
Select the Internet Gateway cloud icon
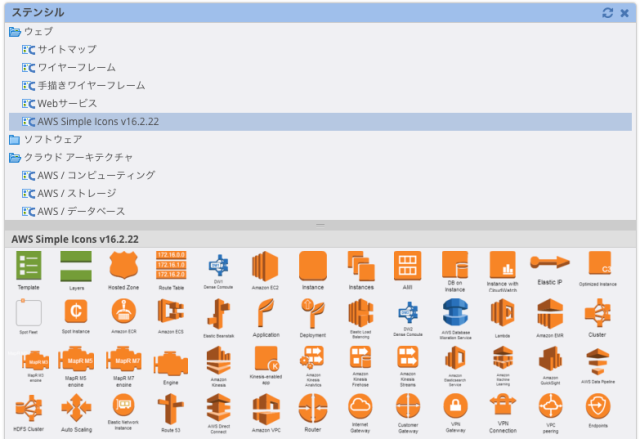pyautogui.click(x=360, y=406)
